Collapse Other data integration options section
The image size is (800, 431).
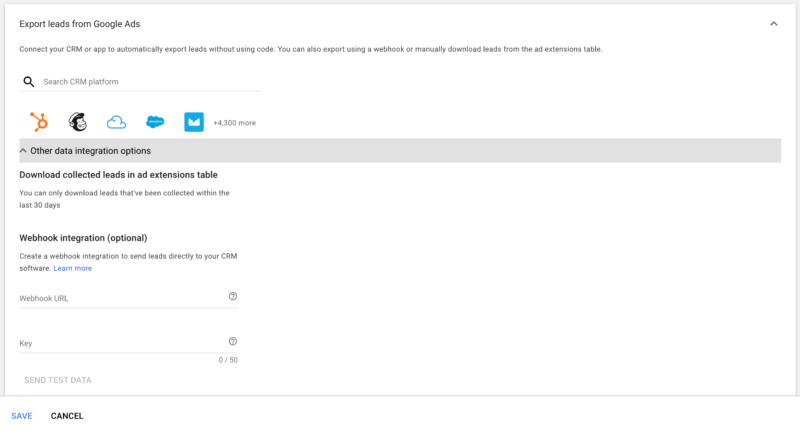point(23,151)
